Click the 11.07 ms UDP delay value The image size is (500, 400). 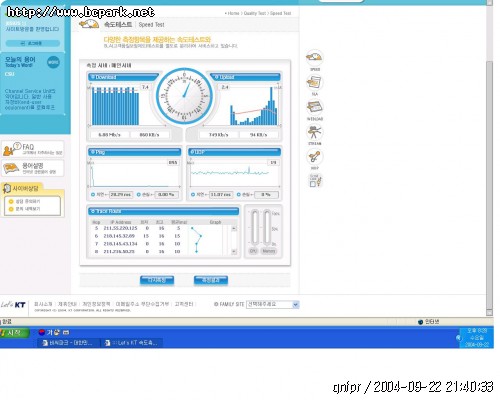(x=221, y=194)
